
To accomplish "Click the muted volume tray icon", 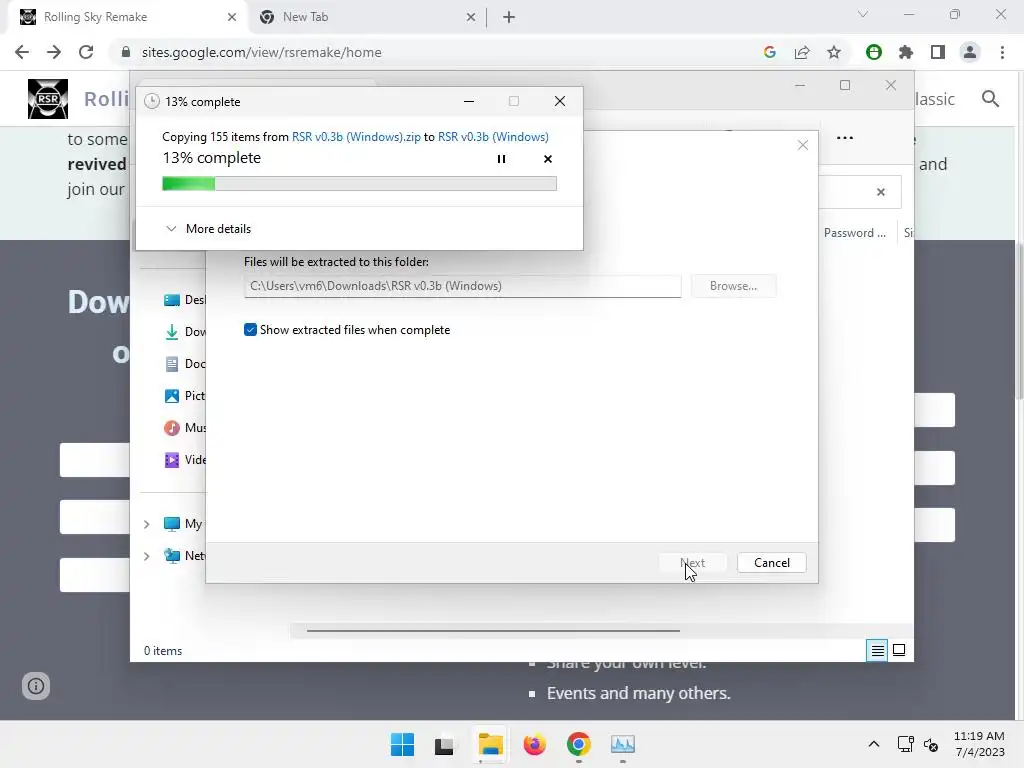I will pos(931,744).
